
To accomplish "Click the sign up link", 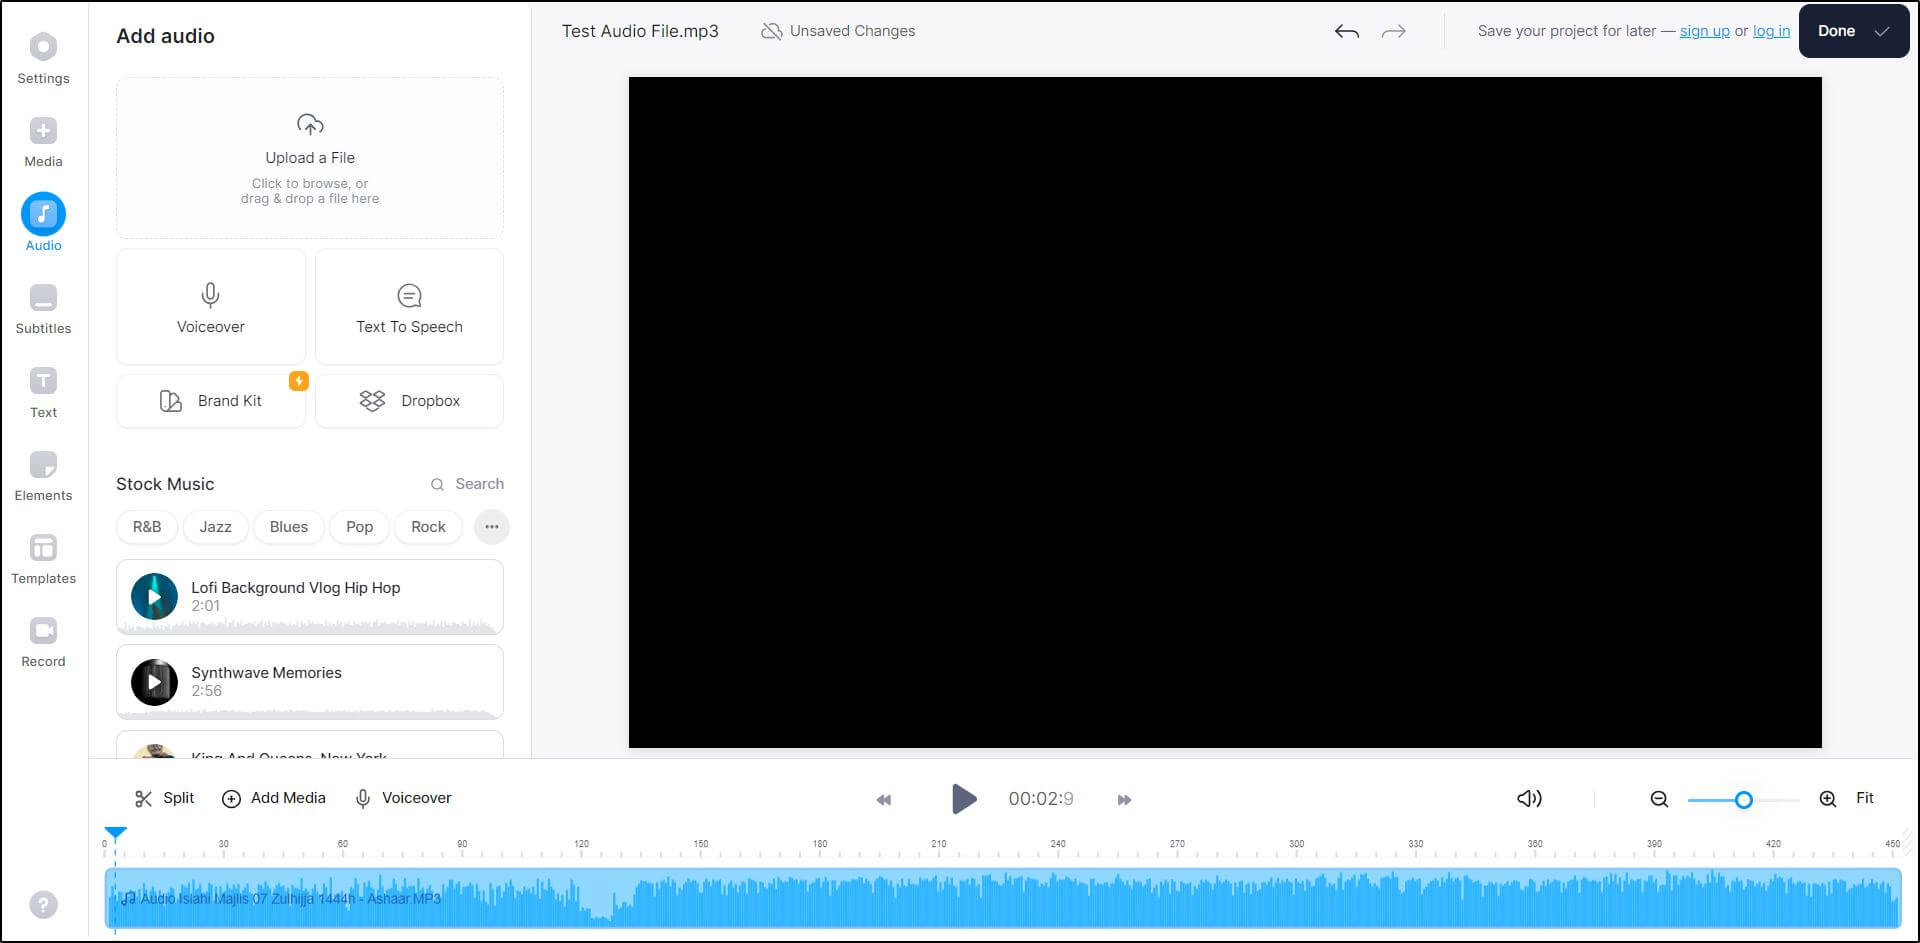I will [x=1704, y=31].
